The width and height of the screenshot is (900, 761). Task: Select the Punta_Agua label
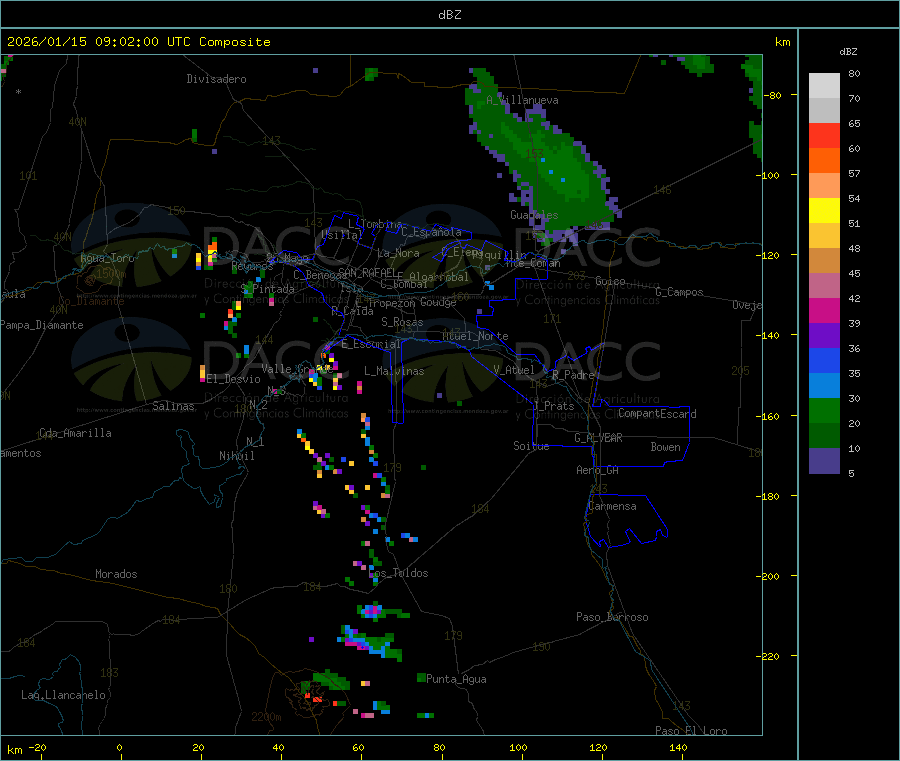[x=456, y=679]
